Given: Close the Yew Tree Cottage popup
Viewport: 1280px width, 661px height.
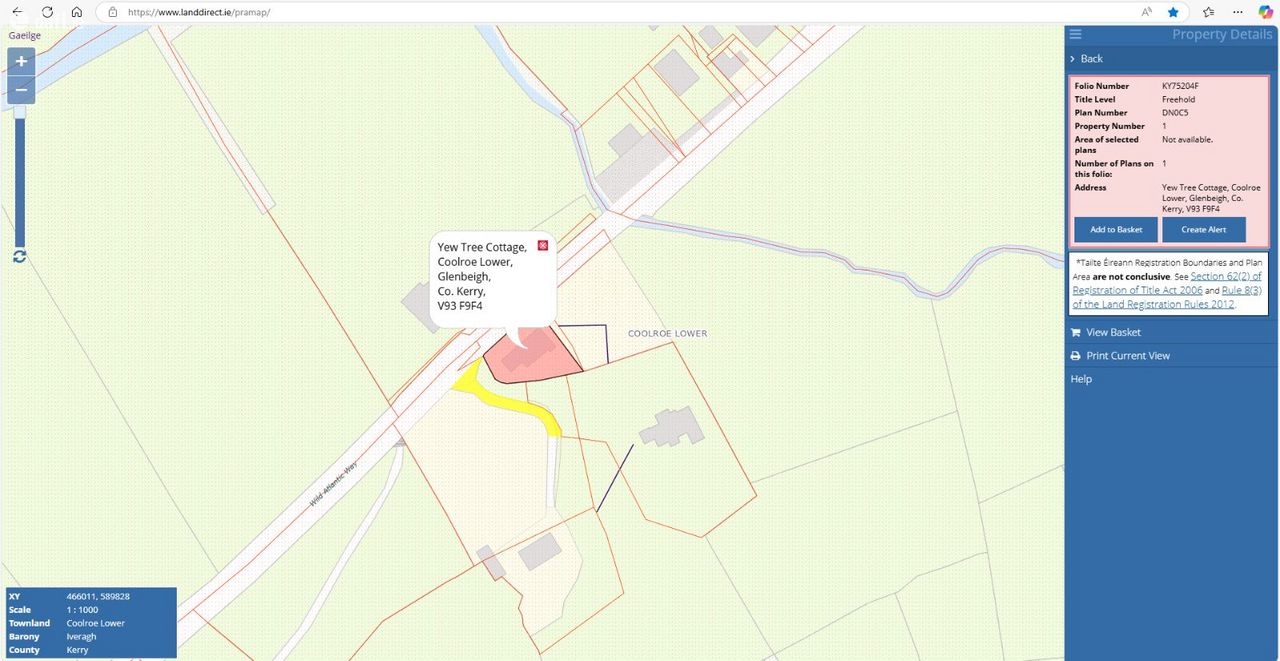Looking at the screenshot, I should pyautogui.click(x=543, y=245).
